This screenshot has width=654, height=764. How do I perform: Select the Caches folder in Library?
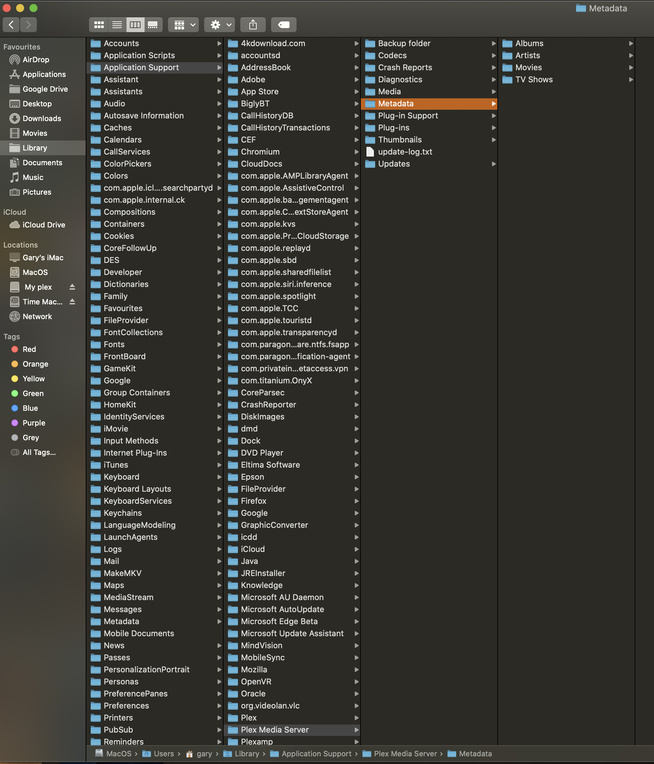(155, 128)
